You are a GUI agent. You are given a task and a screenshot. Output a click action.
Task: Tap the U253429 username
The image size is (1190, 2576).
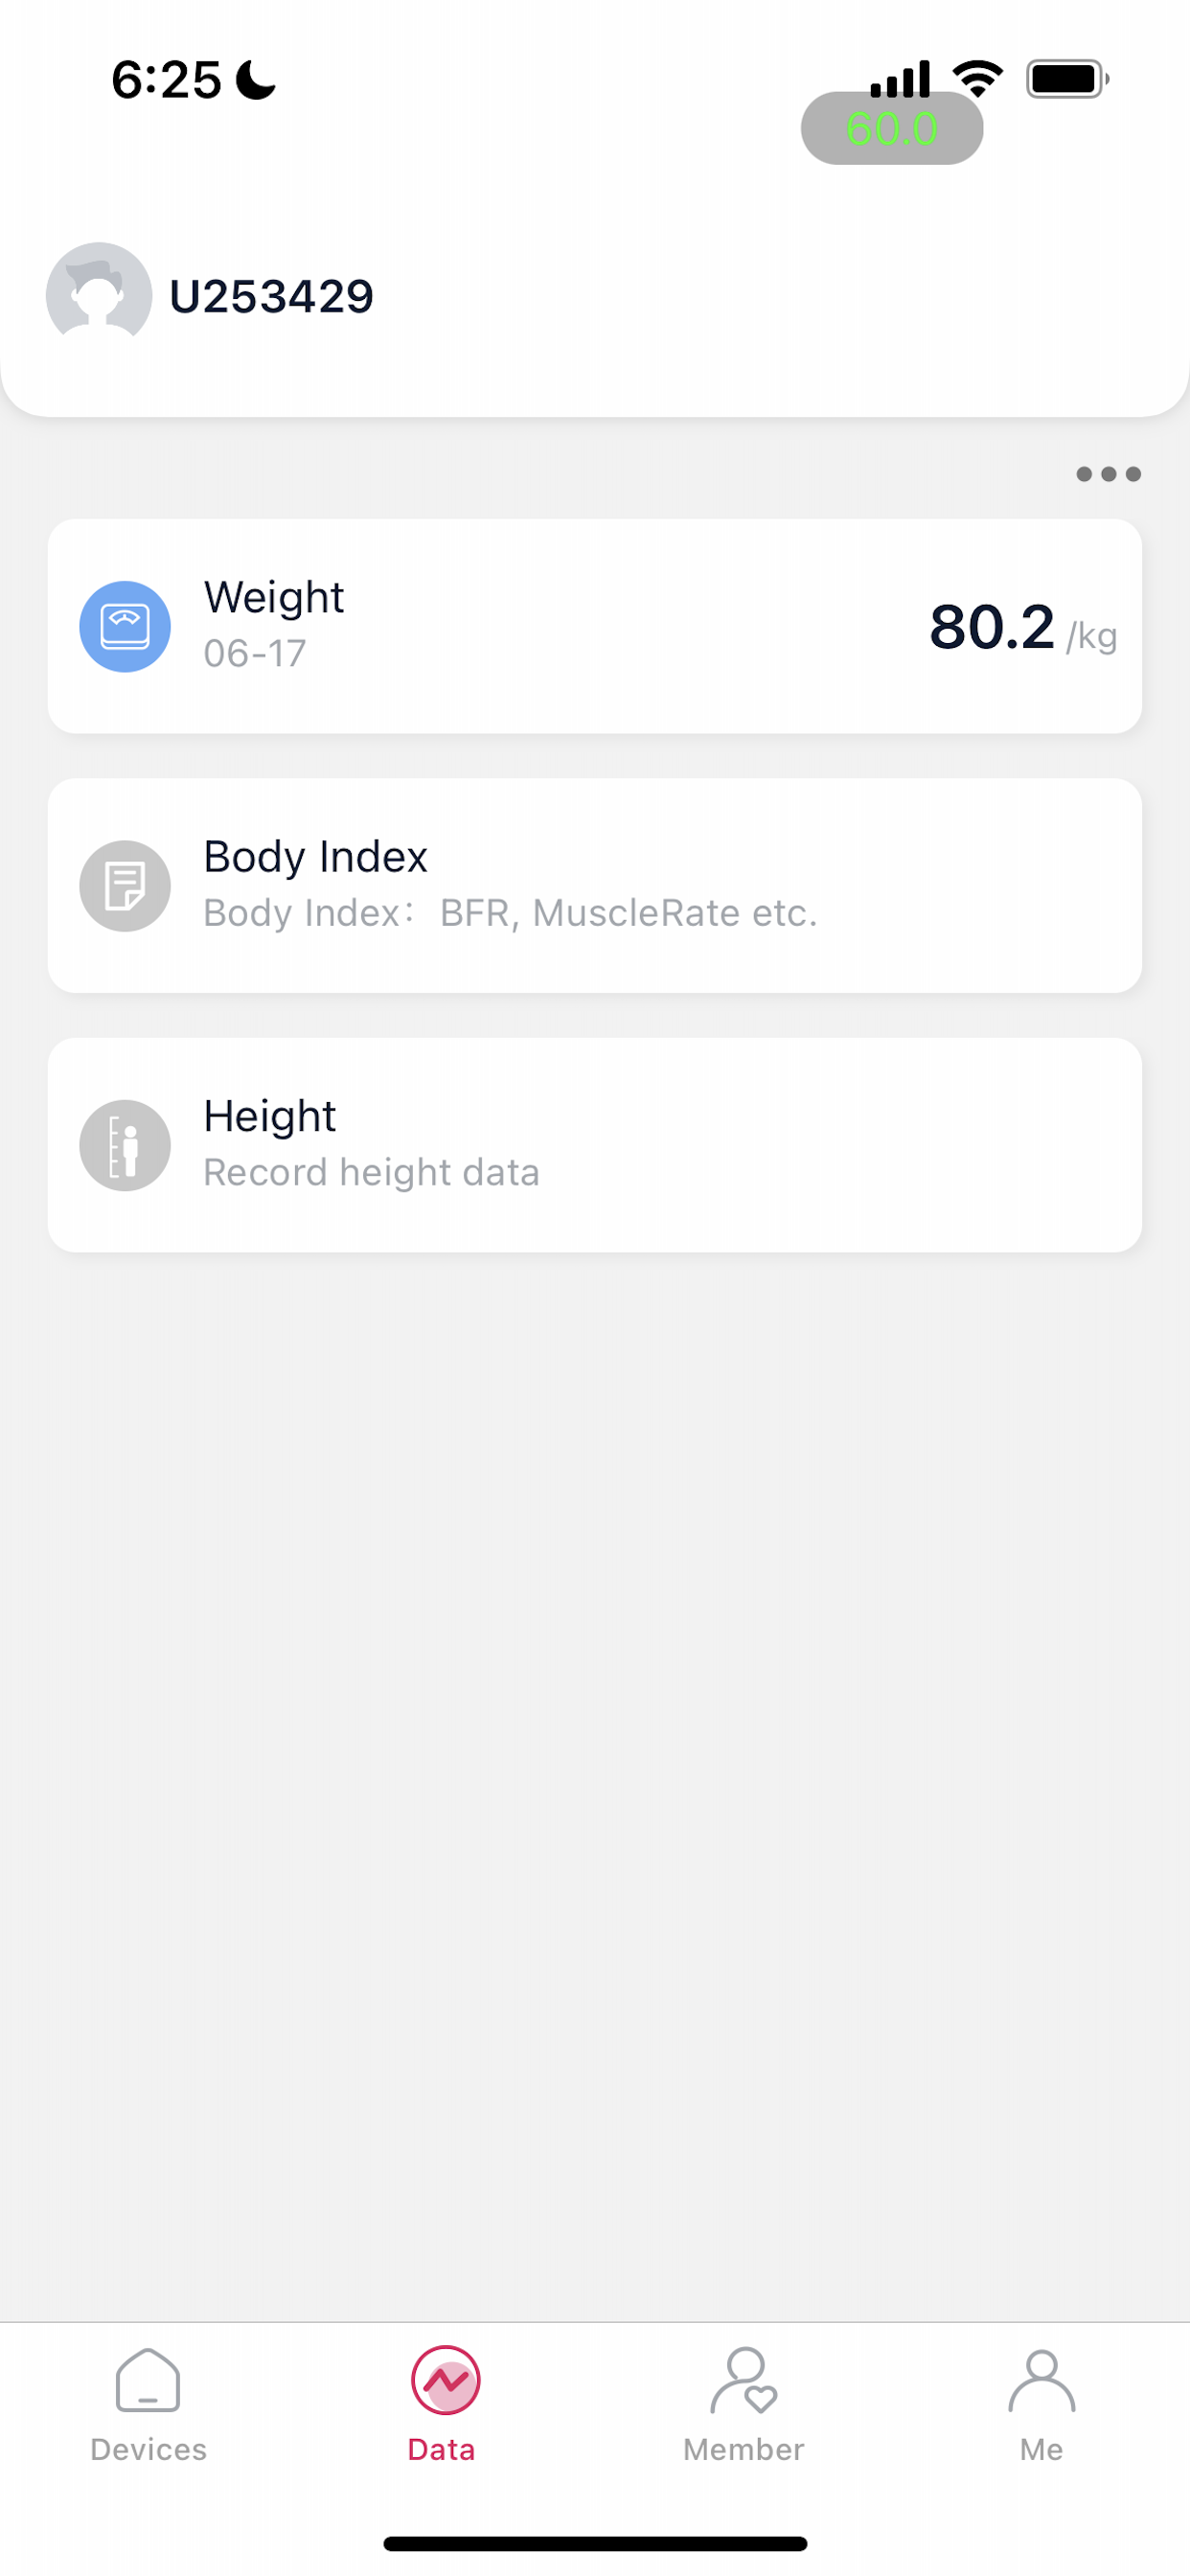272,297
